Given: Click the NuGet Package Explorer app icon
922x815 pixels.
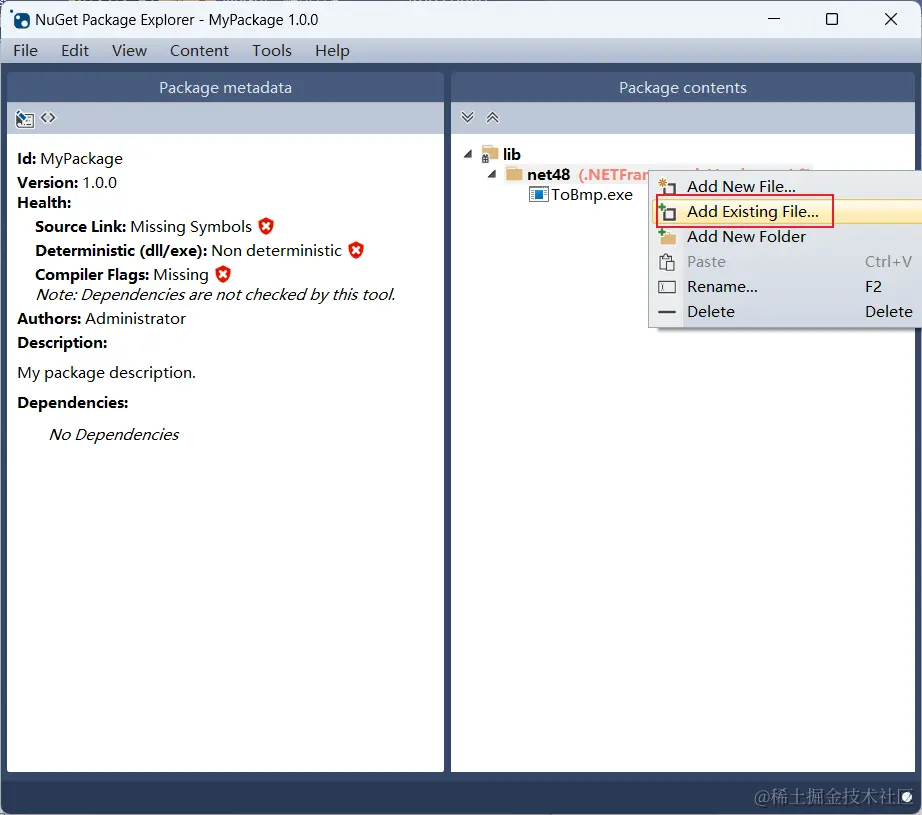Looking at the screenshot, I should [x=21, y=20].
